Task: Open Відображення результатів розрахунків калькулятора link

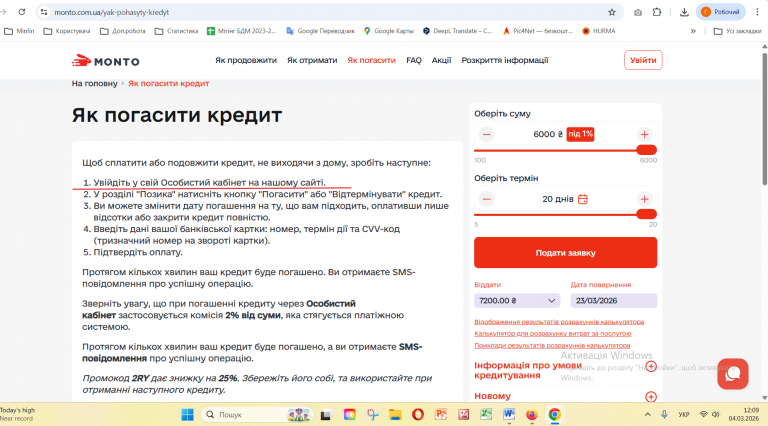Action: (x=559, y=322)
